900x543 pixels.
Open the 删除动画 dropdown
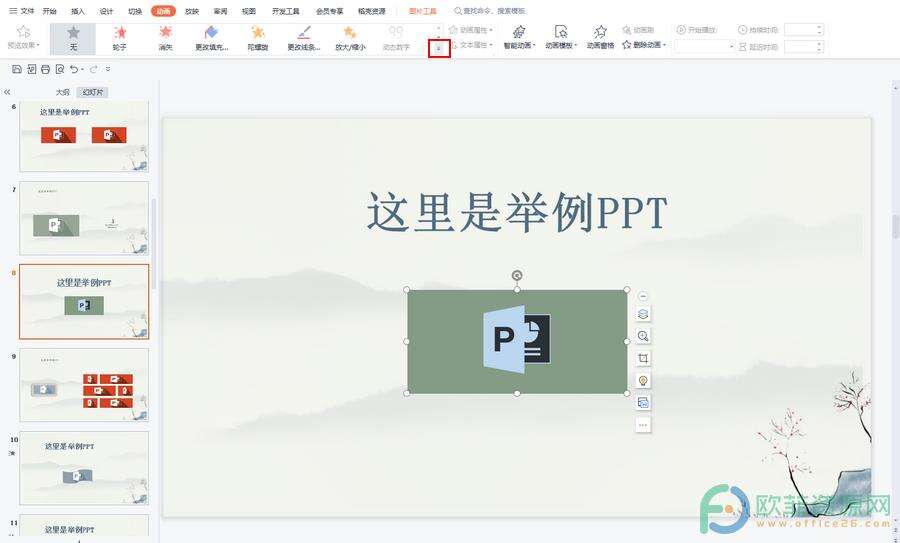[645, 45]
